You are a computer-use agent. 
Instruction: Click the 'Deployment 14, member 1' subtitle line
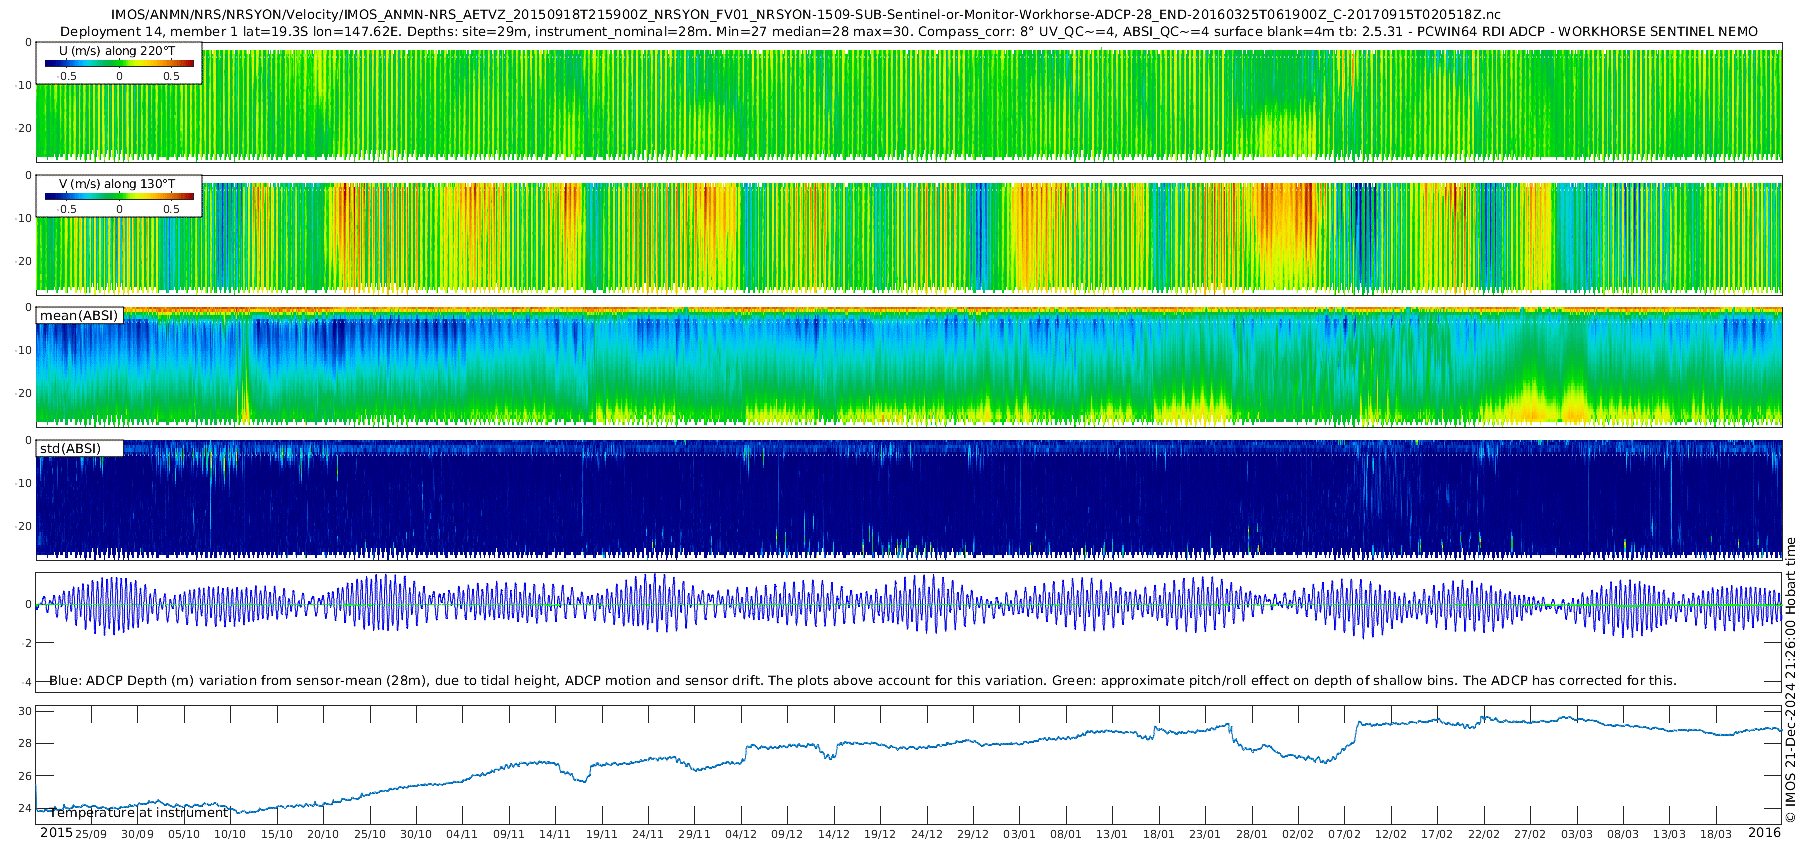point(909,31)
